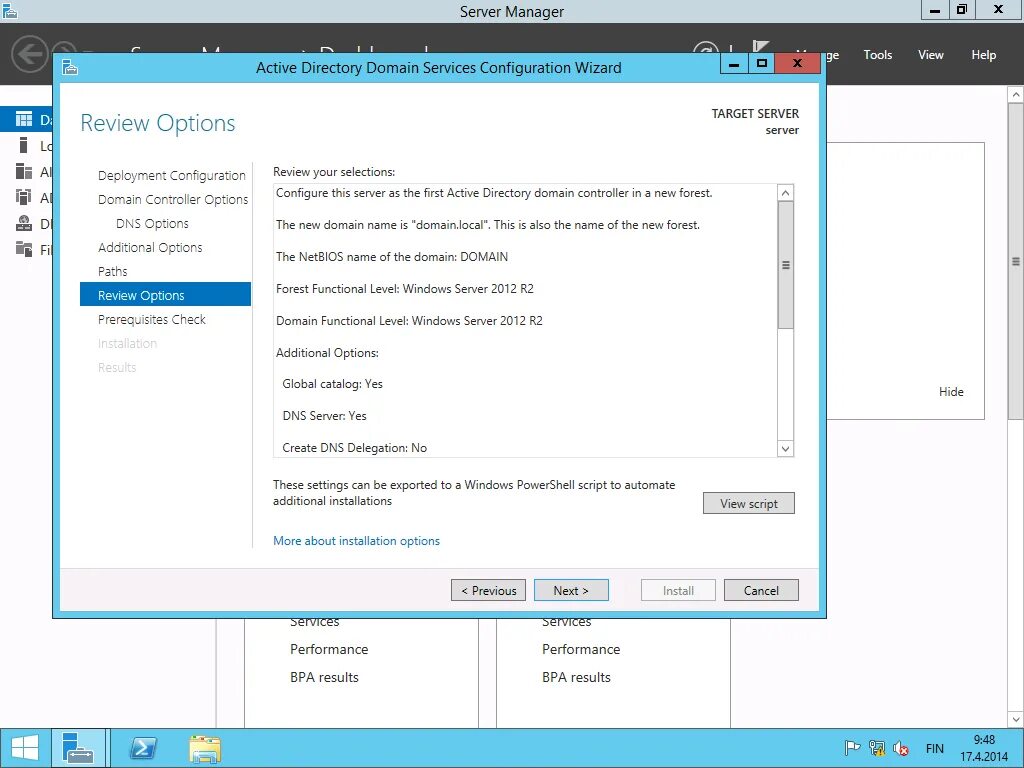This screenshot has width=1024, height=768.
Task: Click Forest Functional Level line
Action: coord(405,289)
